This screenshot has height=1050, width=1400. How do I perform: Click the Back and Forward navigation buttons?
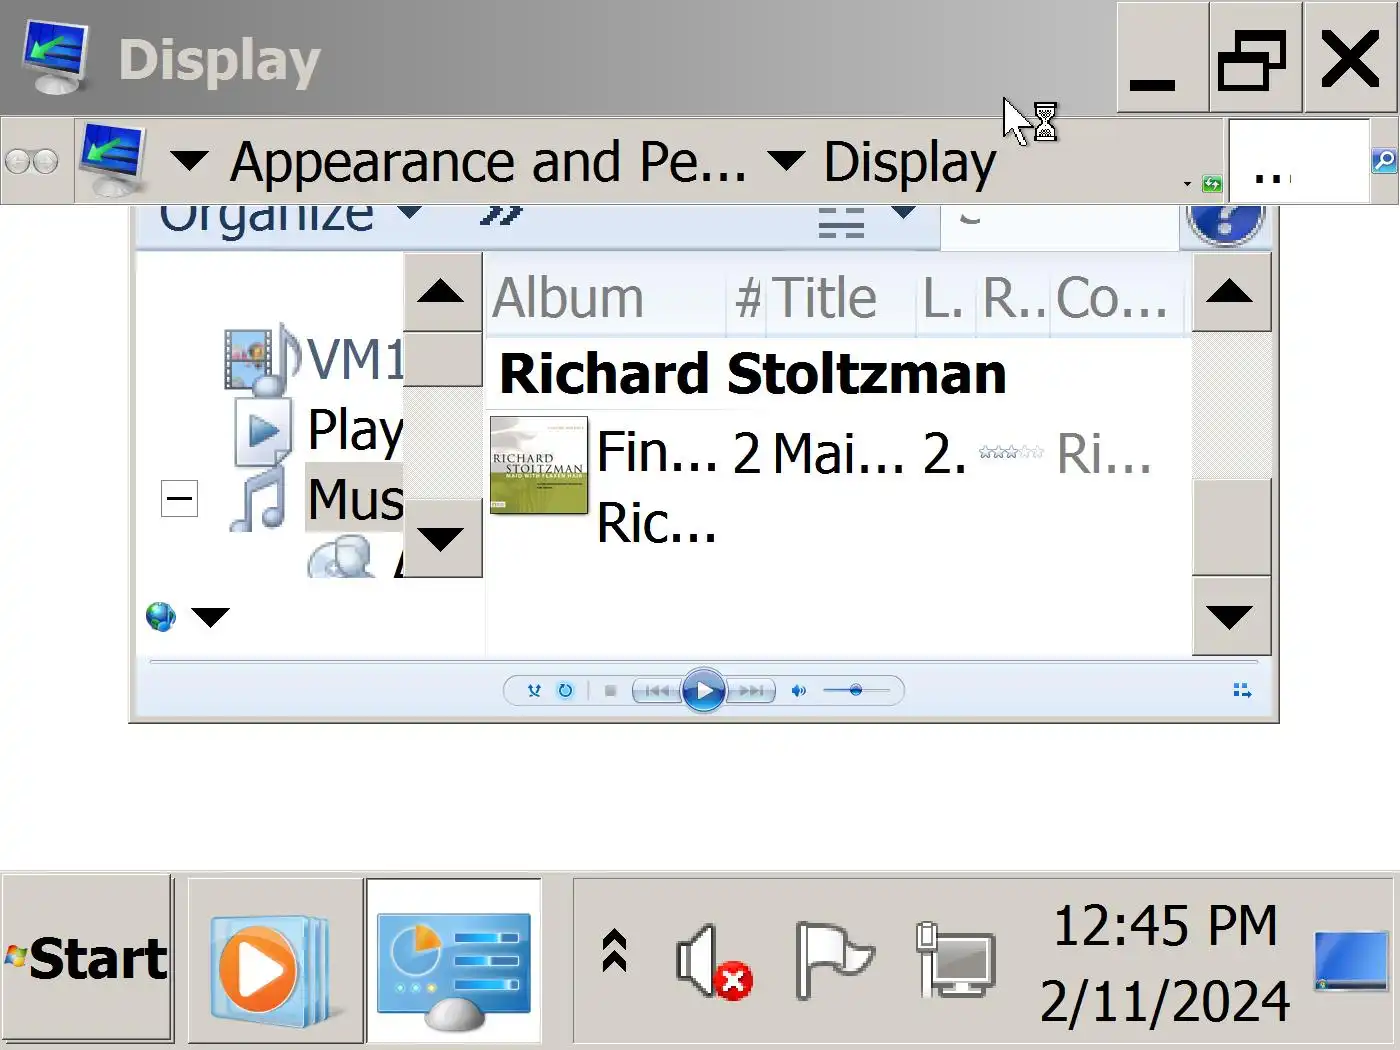[x=32, y=161]
